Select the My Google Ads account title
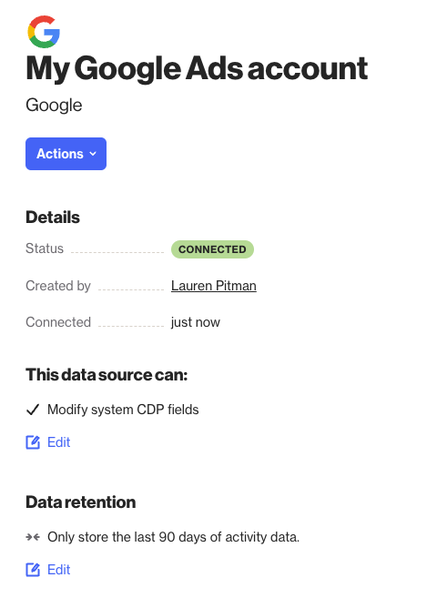Image resolution: width=437 pixels, height=598 pixels. [x=197, y=69]
